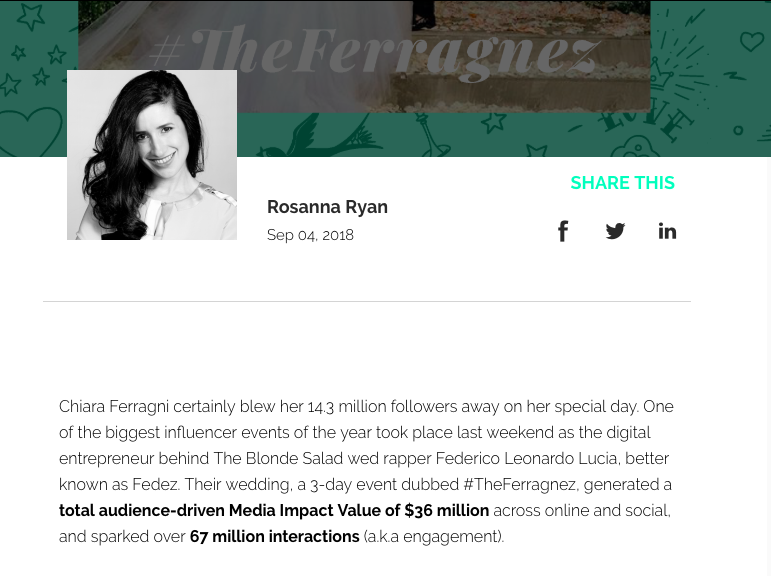Share the article on Facebook
This screenshot has width=771, height=576.
point(563,231)
